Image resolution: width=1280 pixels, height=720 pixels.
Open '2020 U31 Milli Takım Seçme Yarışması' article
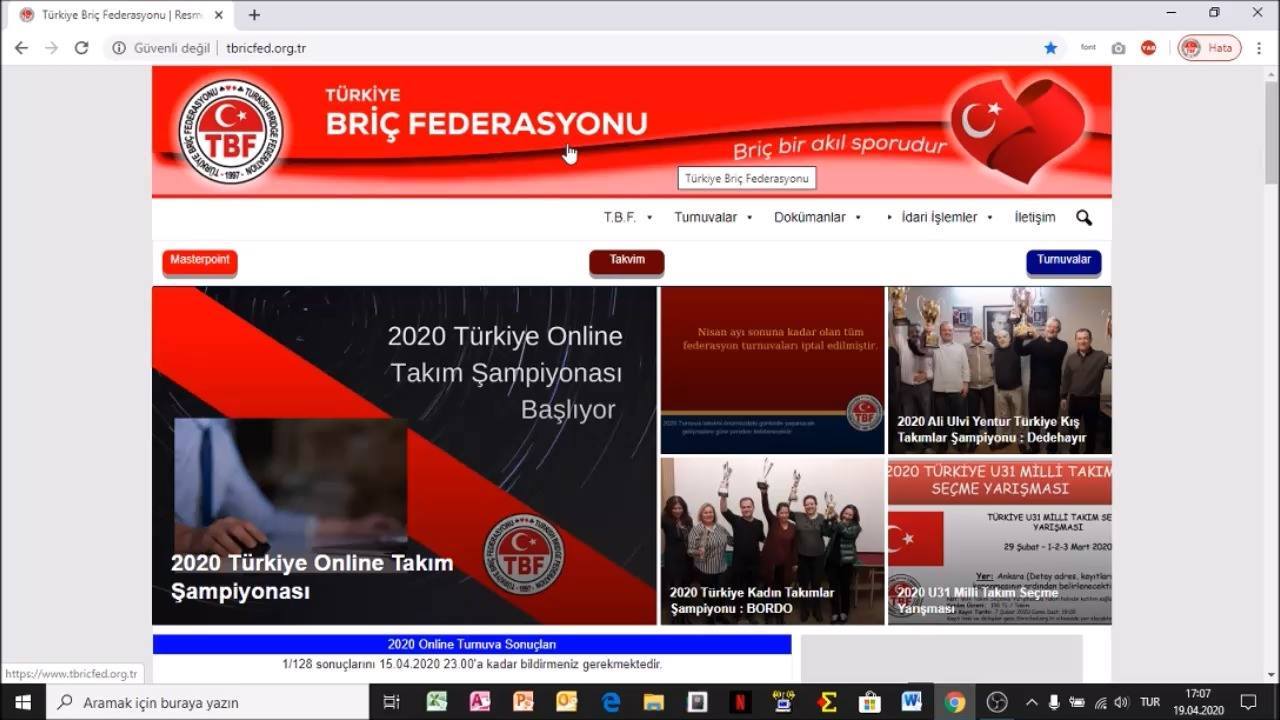point(1000,541)
